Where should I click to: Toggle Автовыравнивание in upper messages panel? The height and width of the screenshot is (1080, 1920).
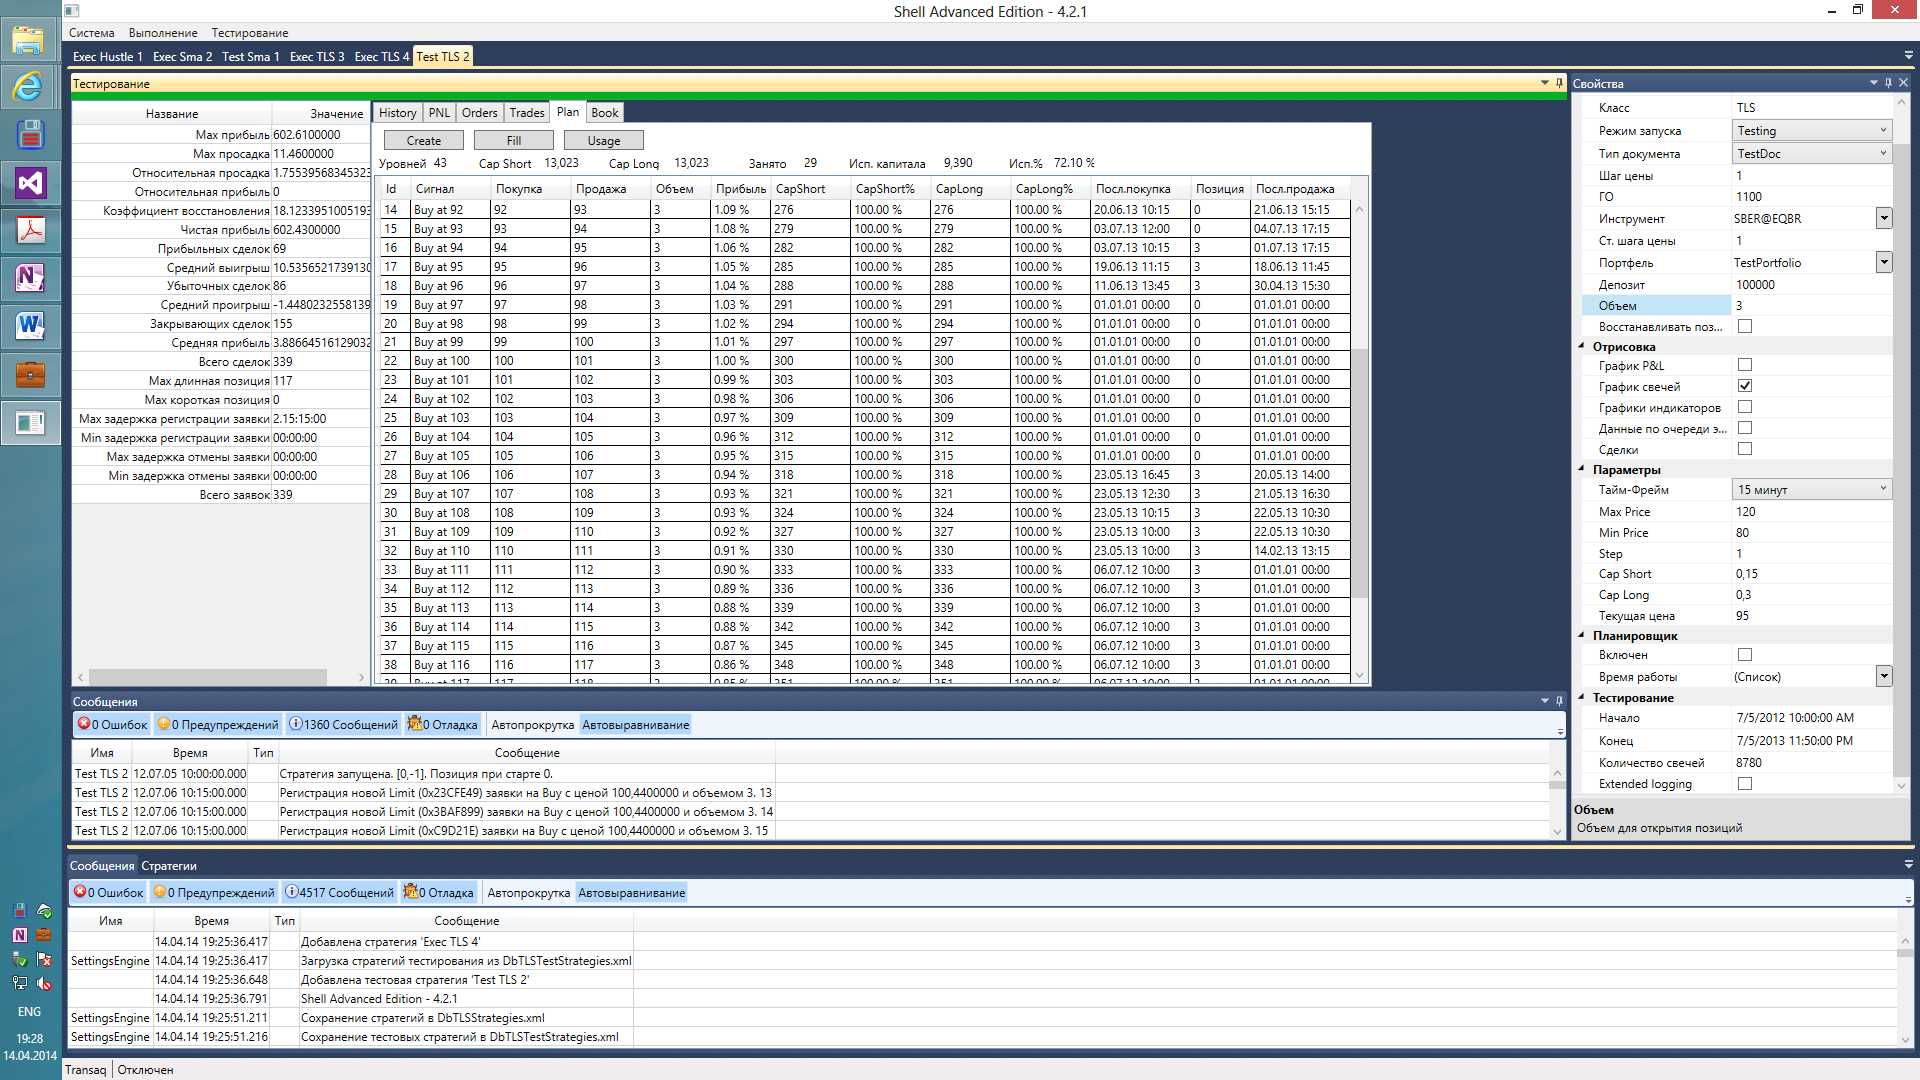tap(635, 725)
